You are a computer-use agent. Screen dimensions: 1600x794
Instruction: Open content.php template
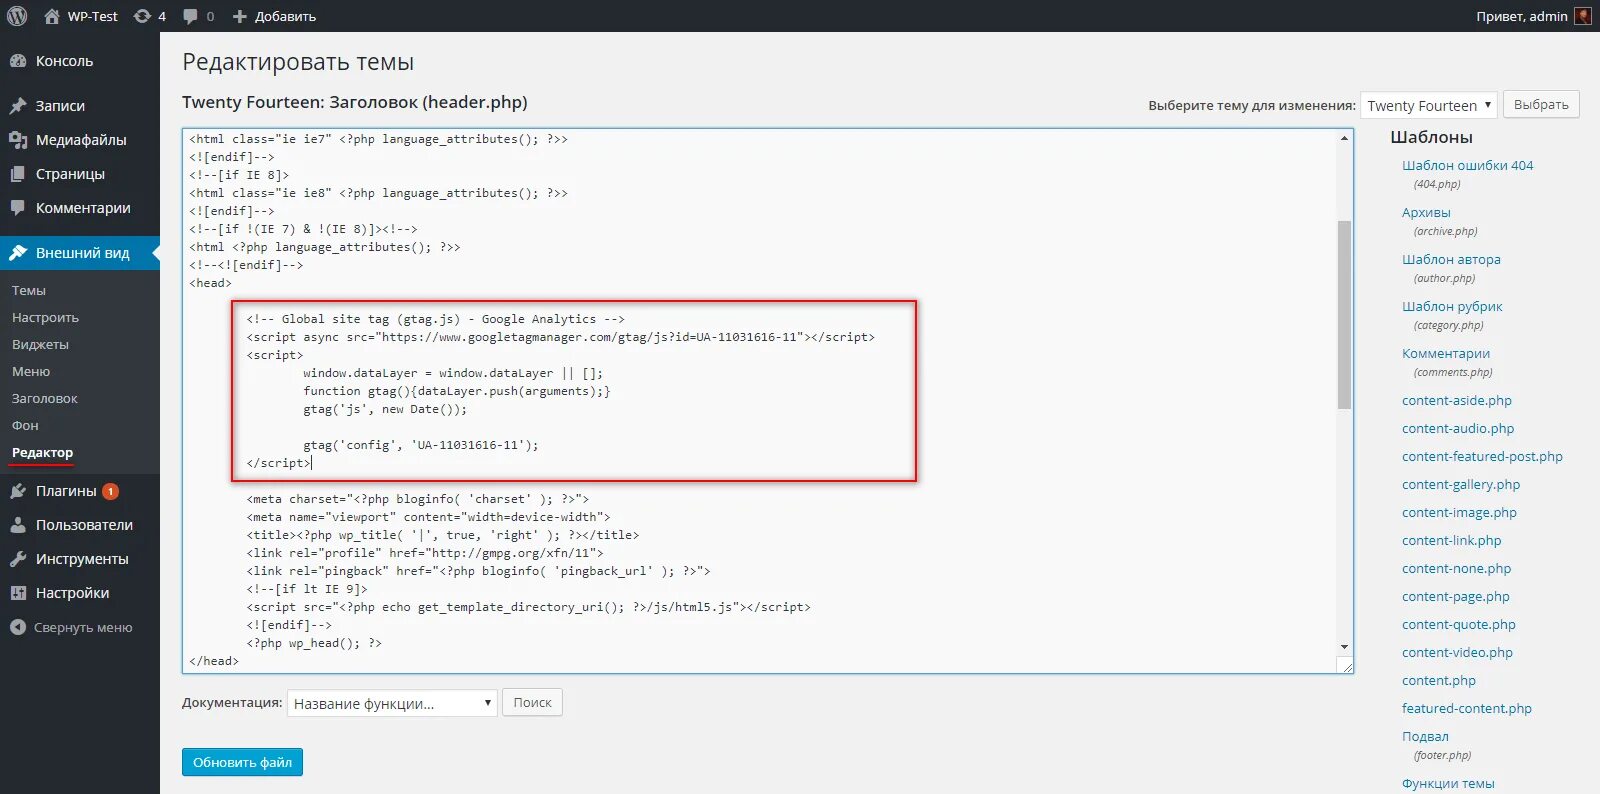click(1439, 680)
